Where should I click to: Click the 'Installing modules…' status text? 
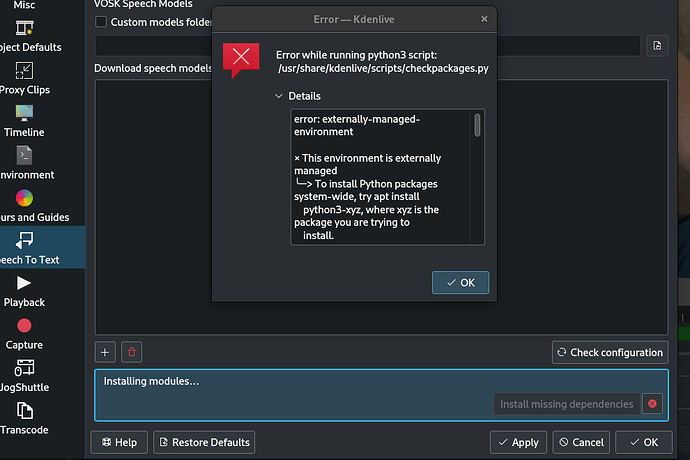tap(151, 381)
